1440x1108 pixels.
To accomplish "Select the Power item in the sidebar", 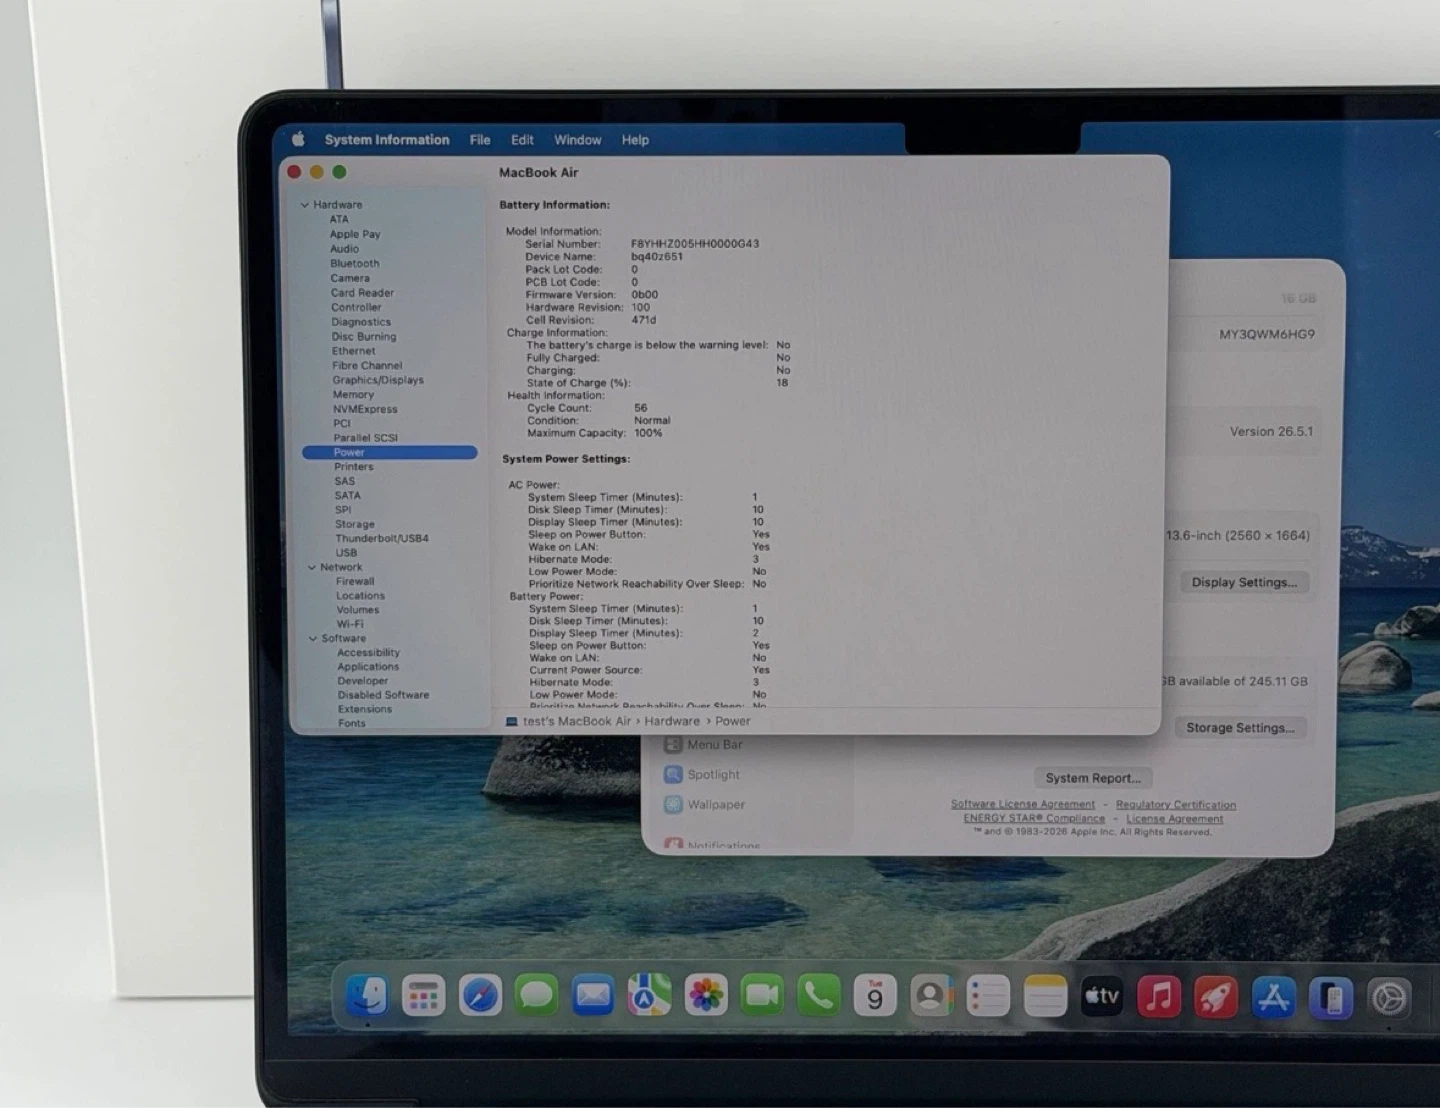I will coord(390,452).
